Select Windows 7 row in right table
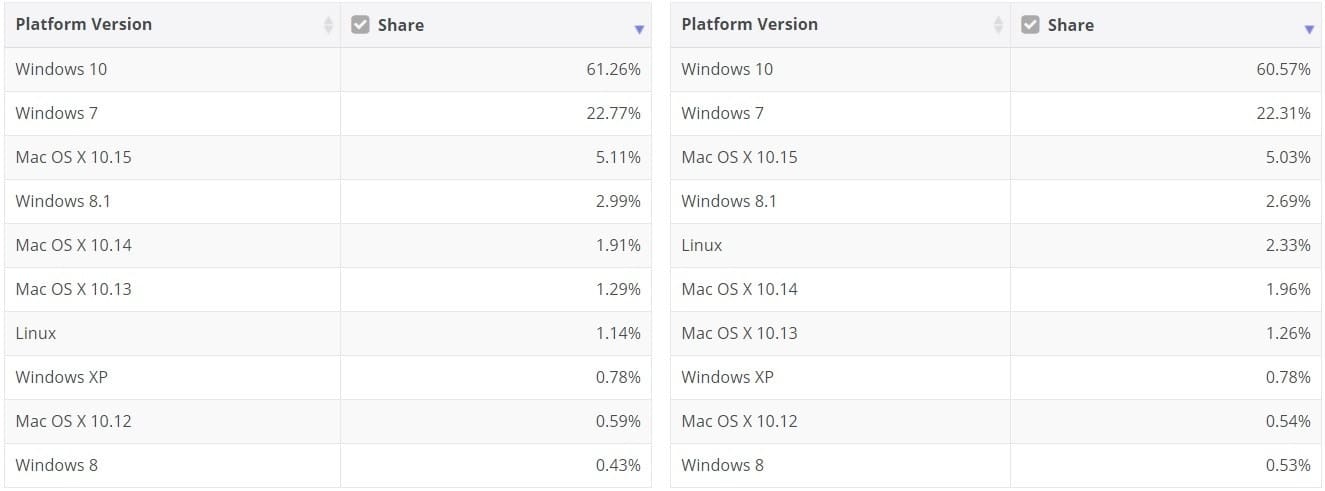Viewport: 1325px width, 491px height. click(x=722, y=113)
